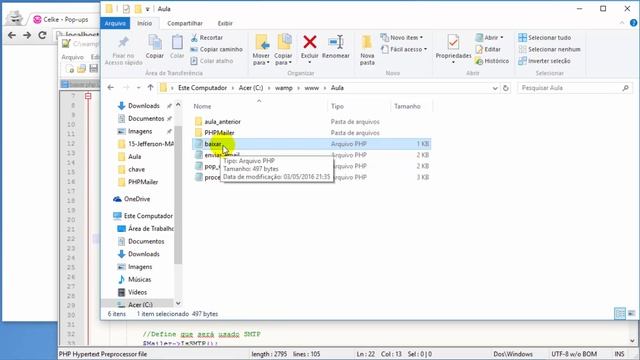640x360 pixels.
Task: Expand Propriedades dropdown arrow
Action: click(x=453, y=62)
